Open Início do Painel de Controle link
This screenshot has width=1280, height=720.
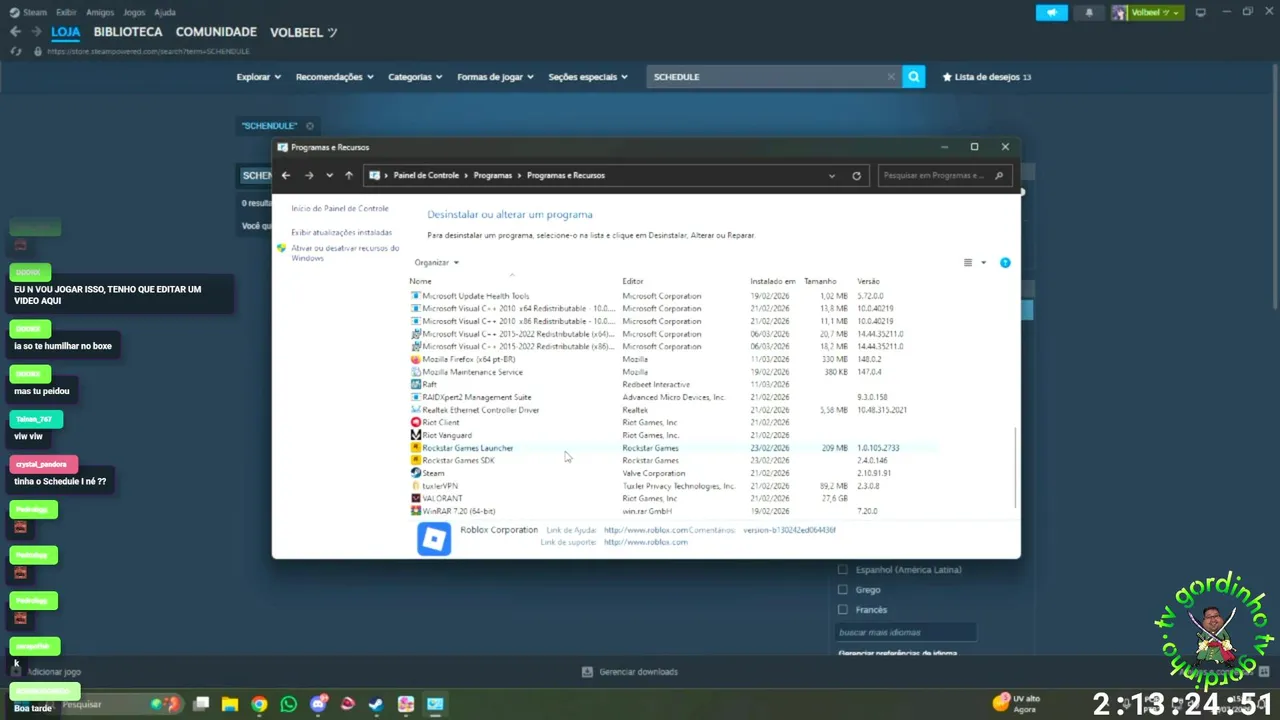coord(340,208)
